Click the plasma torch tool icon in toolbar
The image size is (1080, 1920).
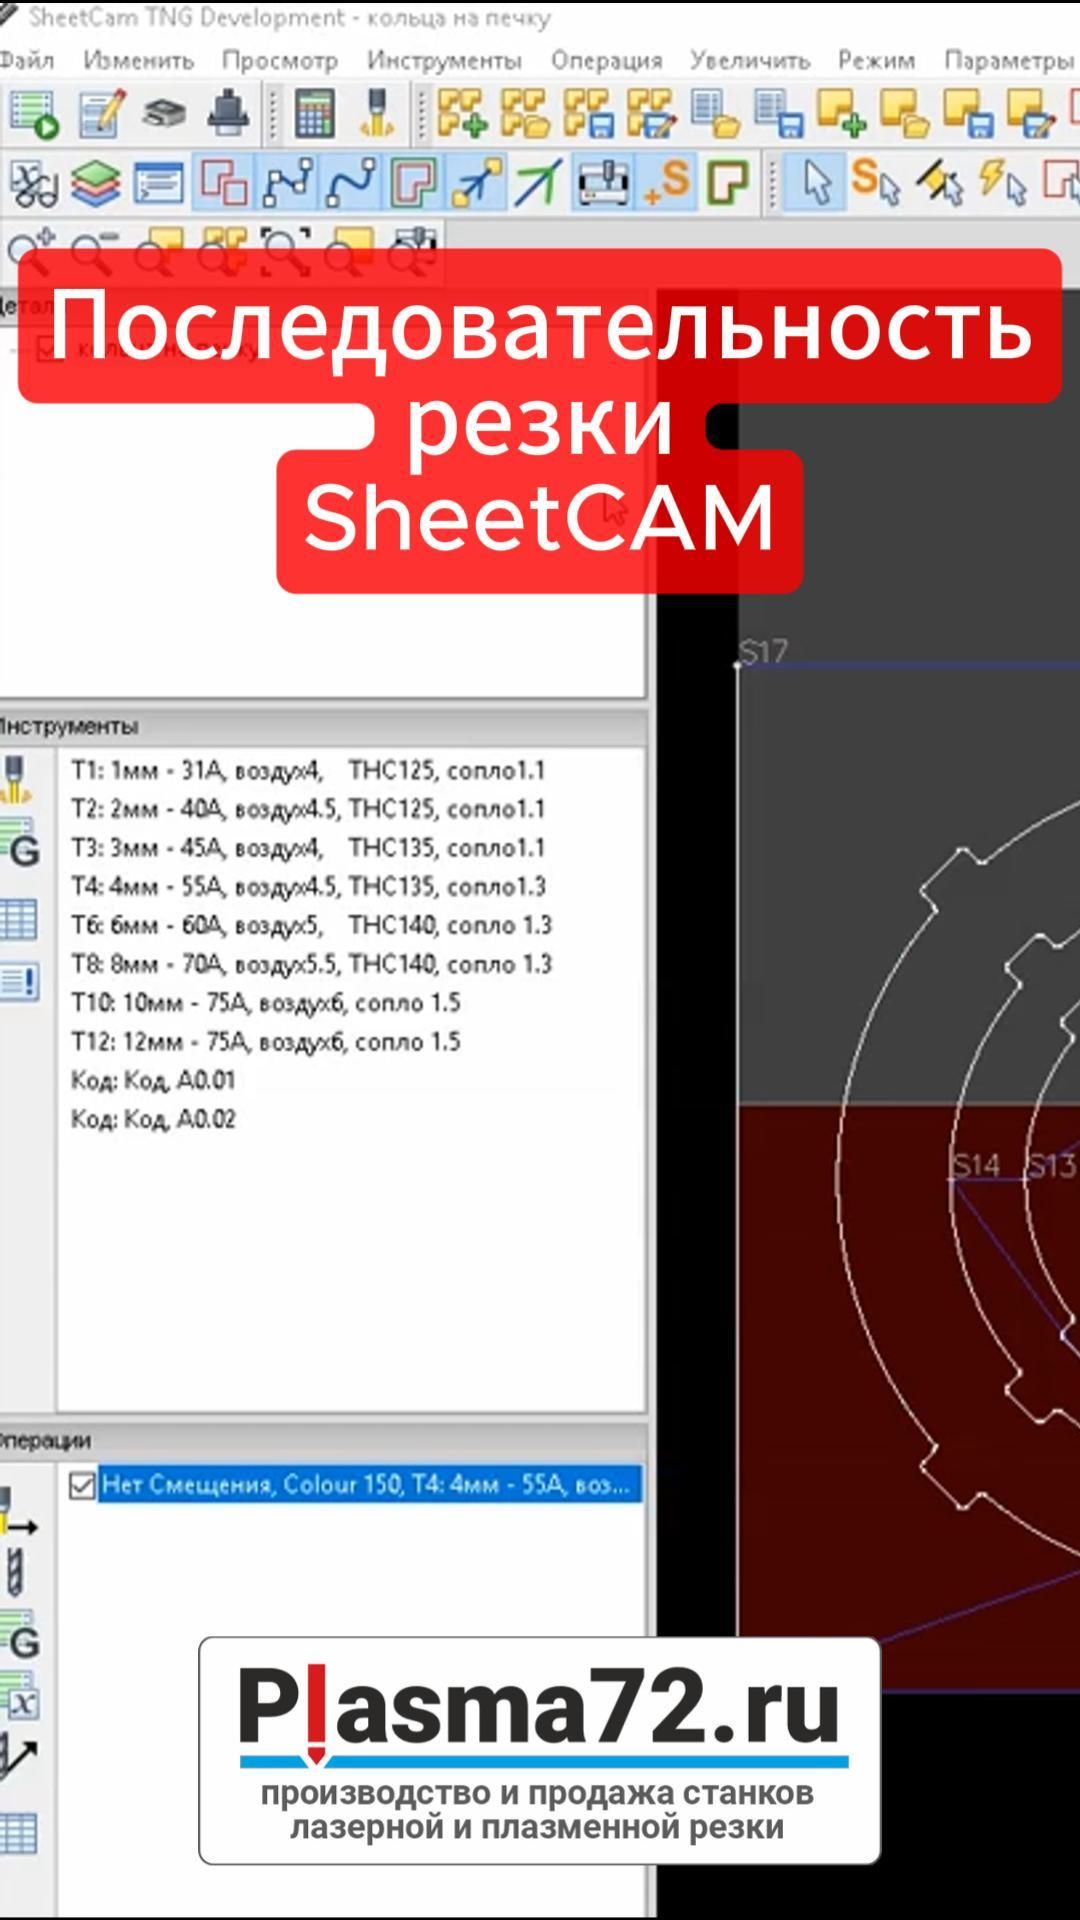(x=377, y=115)
